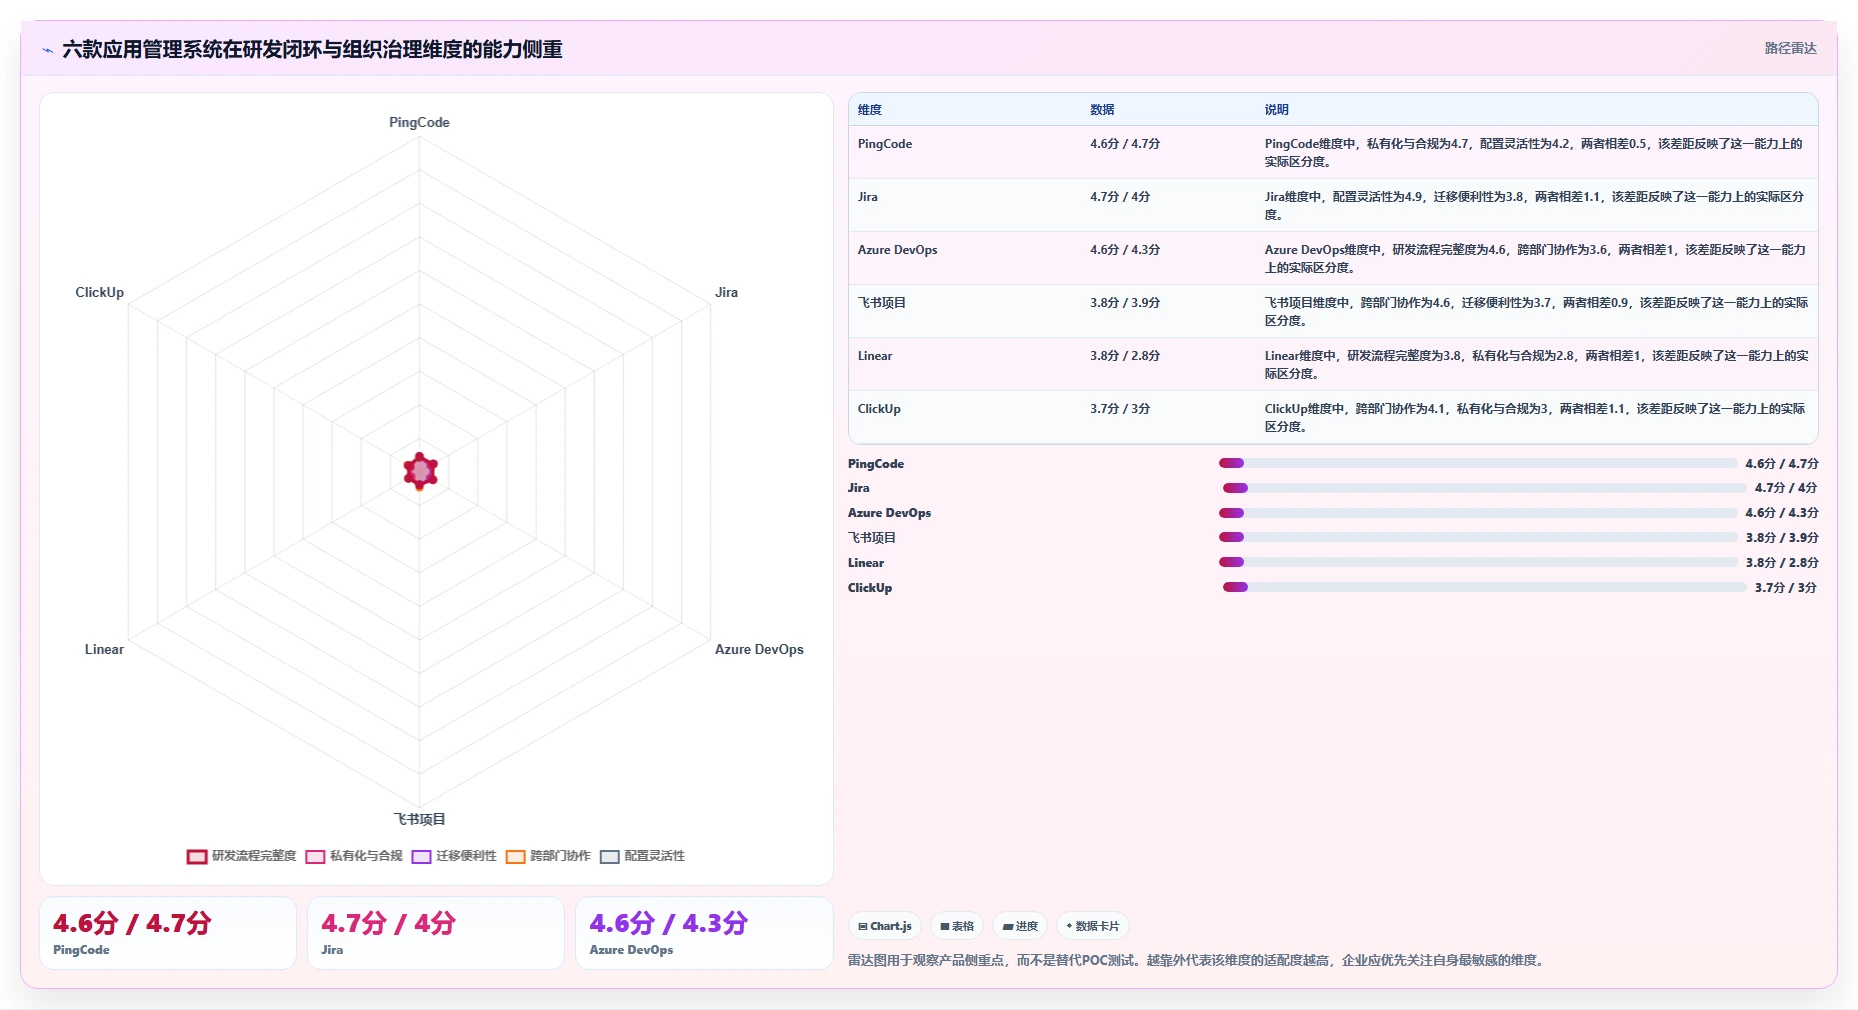The image size is (1858, 1010).
Task: Click the Azure DevOps progress bar
Action: tap(1478, 513)
